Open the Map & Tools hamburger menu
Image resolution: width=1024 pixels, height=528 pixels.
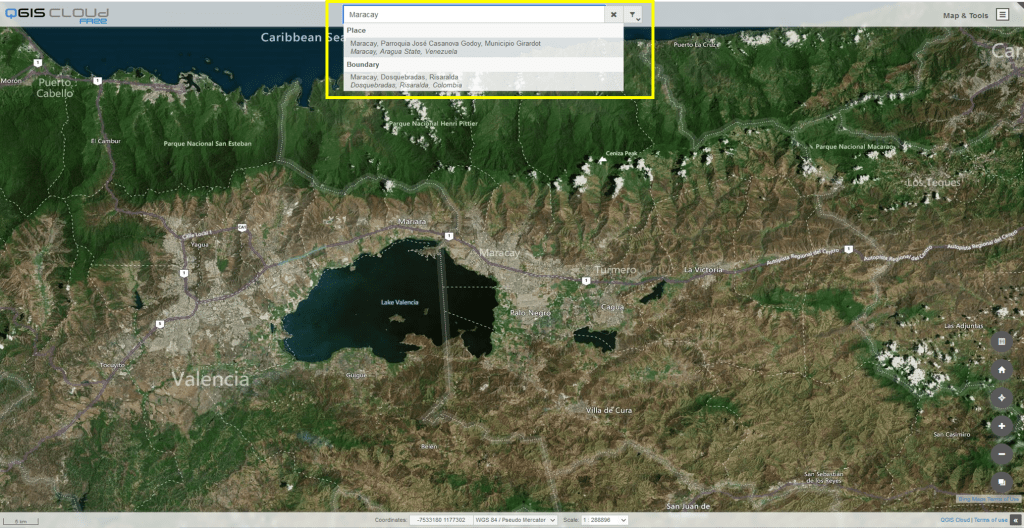tap(1002, 15)
